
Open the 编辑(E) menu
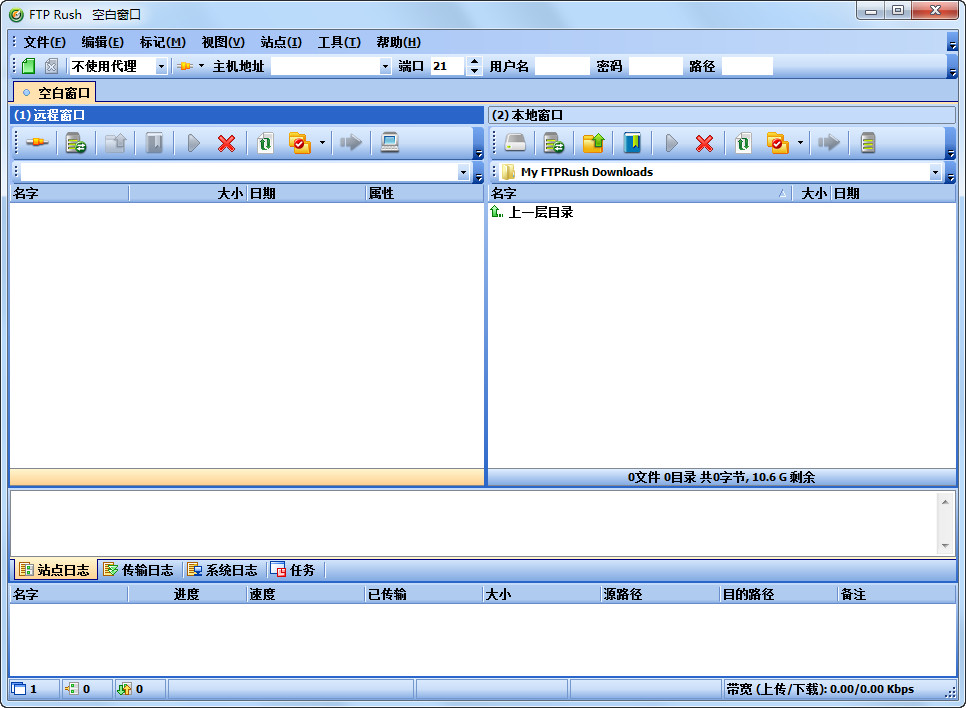pyautogui.click(x=102, y=43)
